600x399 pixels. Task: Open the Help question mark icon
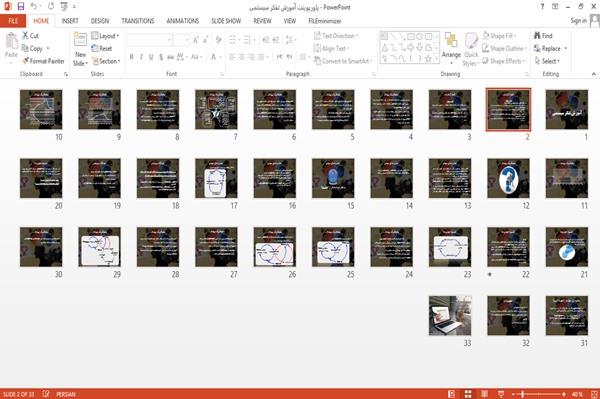click(542, 7)
